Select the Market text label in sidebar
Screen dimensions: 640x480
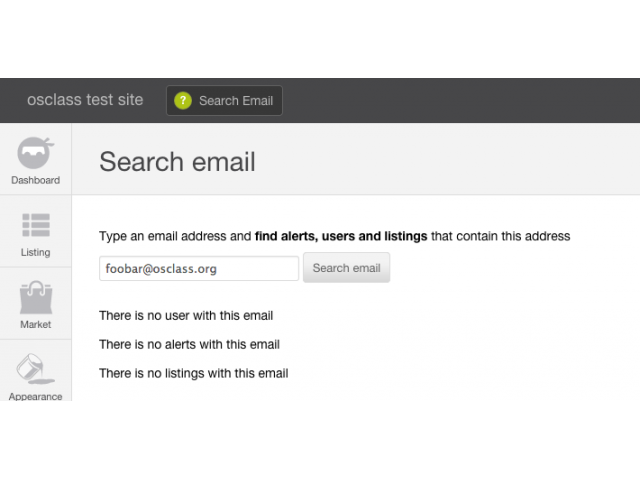tap(36, 324)
